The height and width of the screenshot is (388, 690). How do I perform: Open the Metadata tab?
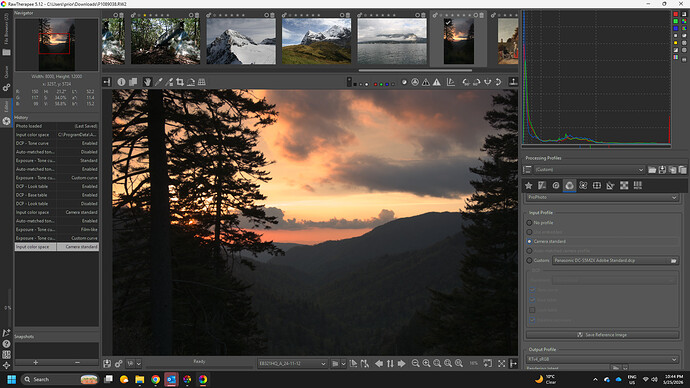638,186
